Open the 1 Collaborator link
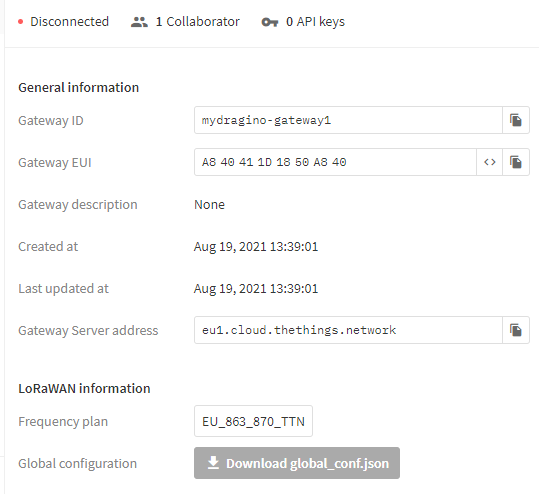 click(x=185, y=22)
